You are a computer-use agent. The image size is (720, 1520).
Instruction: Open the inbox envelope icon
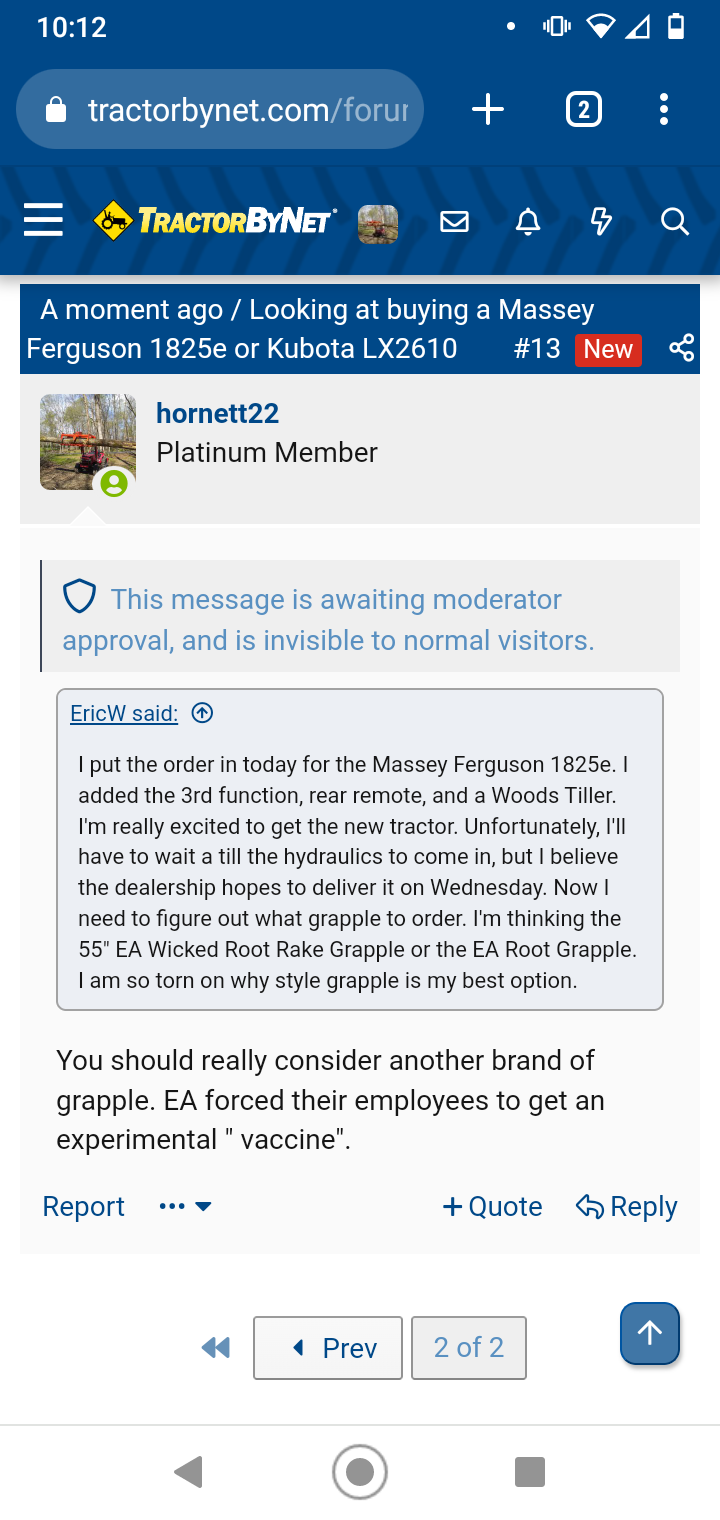tap(454, 222)
